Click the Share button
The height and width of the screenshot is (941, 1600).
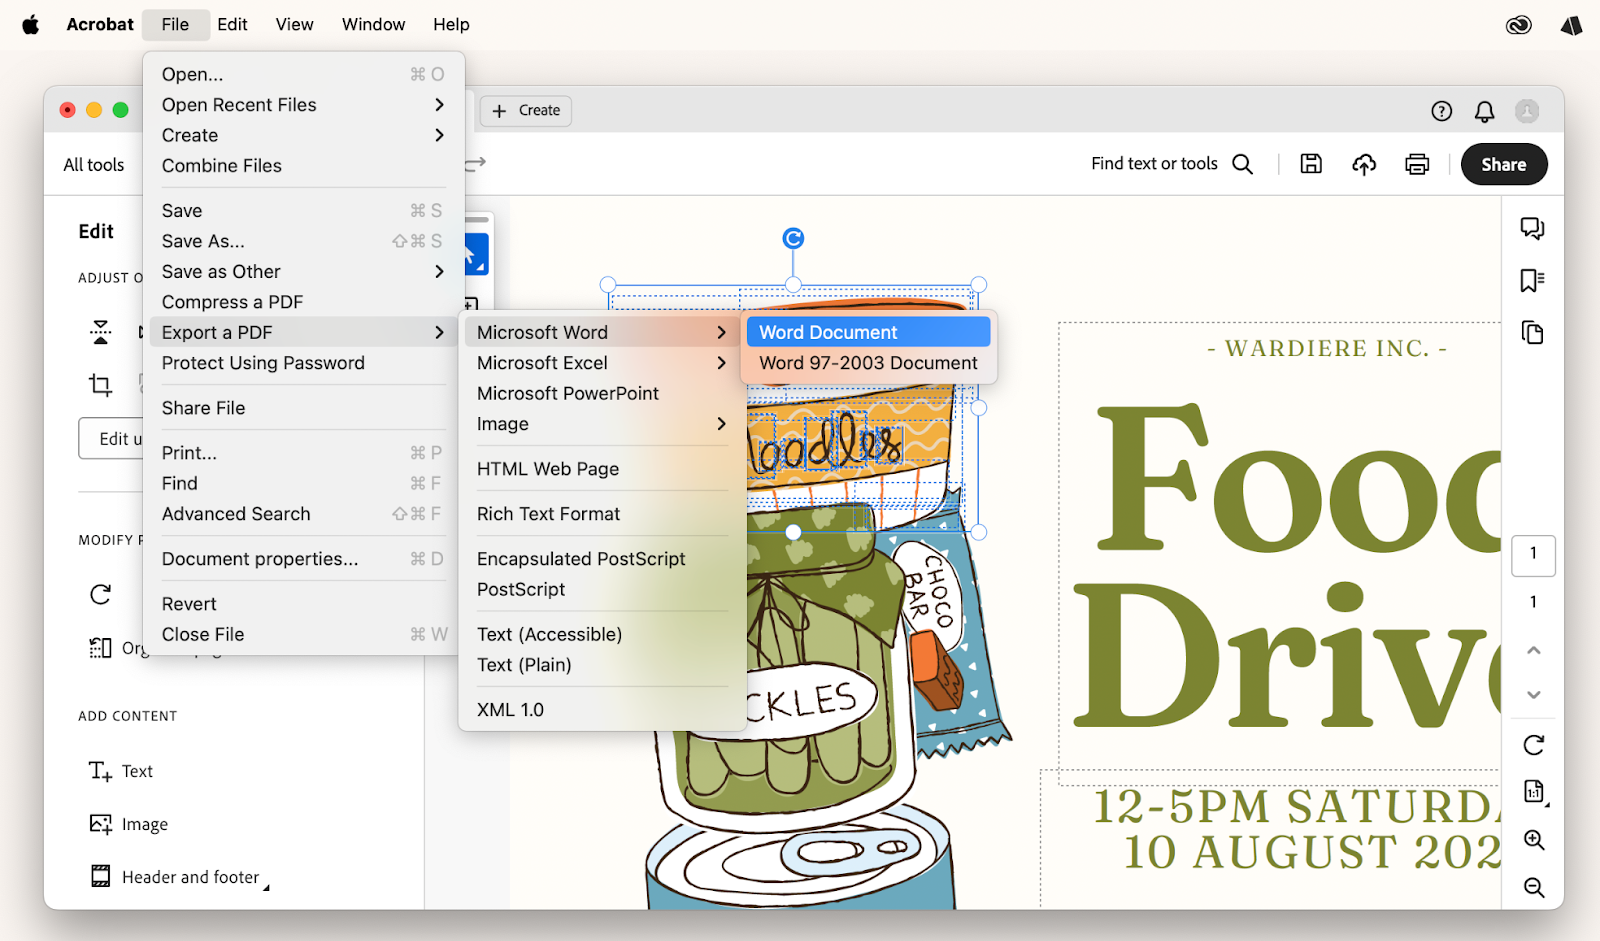click(x=1504, y=164)
